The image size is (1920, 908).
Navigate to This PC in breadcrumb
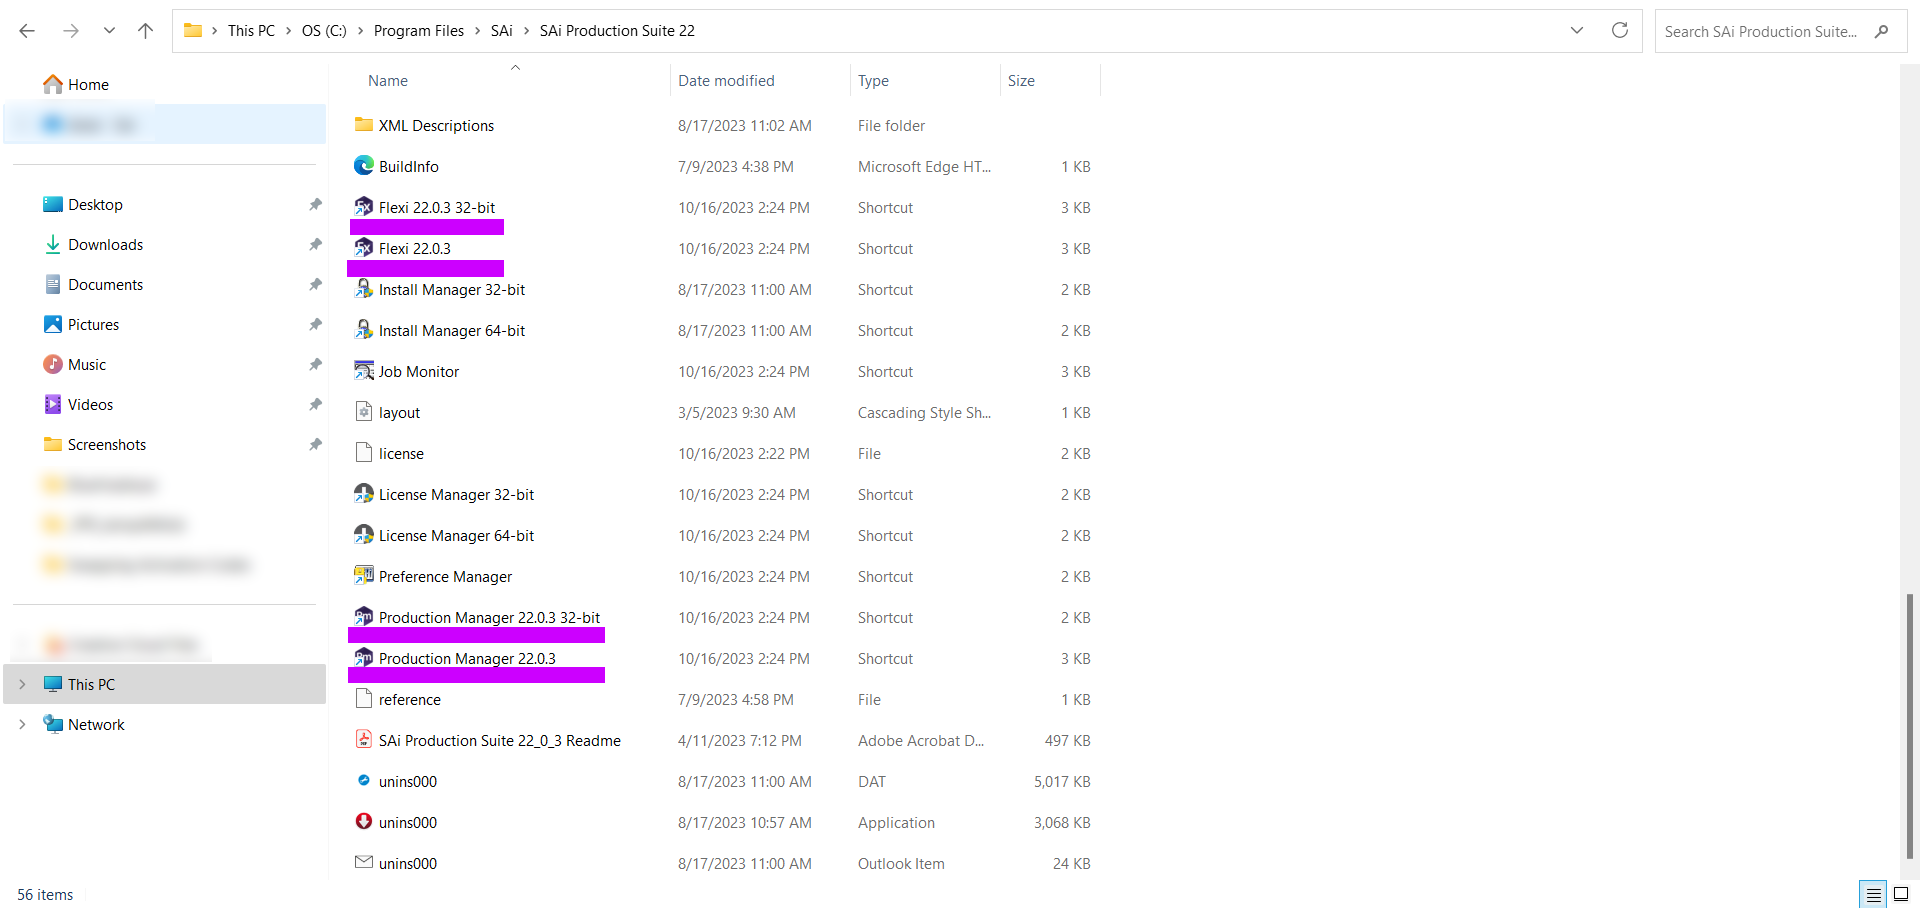click(251, 31)
